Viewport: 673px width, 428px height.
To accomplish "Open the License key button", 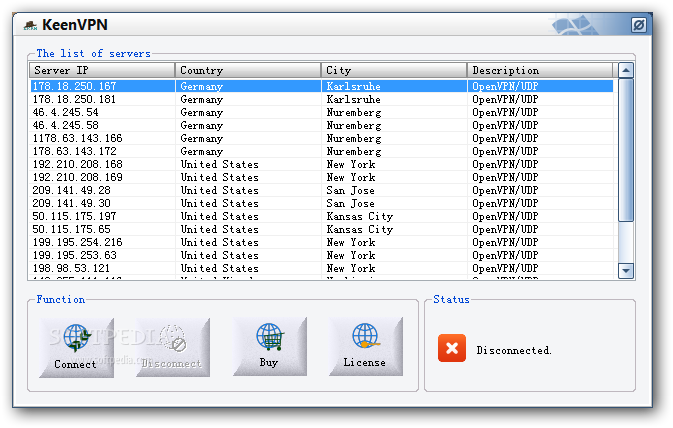I will click(x=366, y=347).
